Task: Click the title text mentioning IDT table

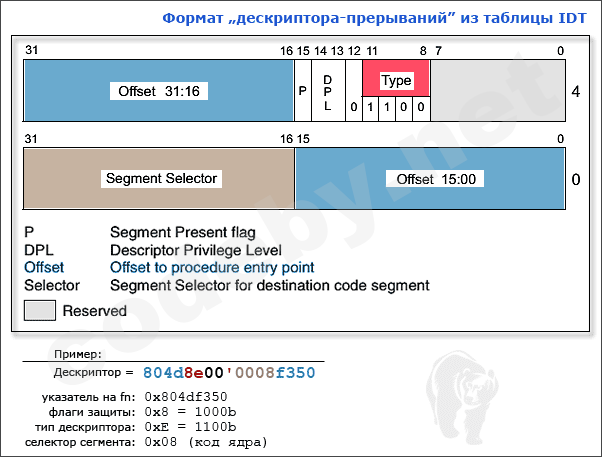Action: pyautogui.click(x=374, y=18)
